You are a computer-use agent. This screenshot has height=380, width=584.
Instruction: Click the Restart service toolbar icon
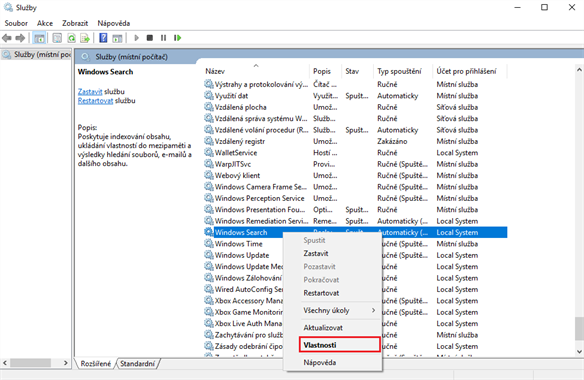coord(177,38)
